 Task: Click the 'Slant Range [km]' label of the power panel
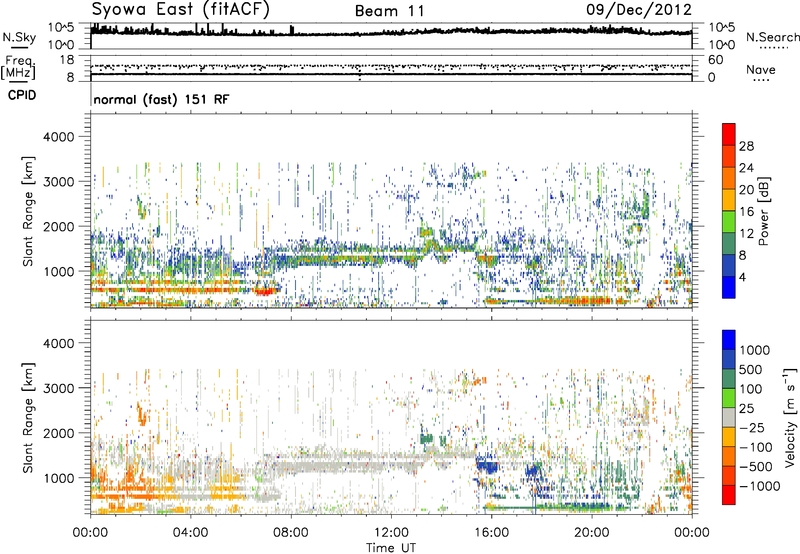coord(28,211)
